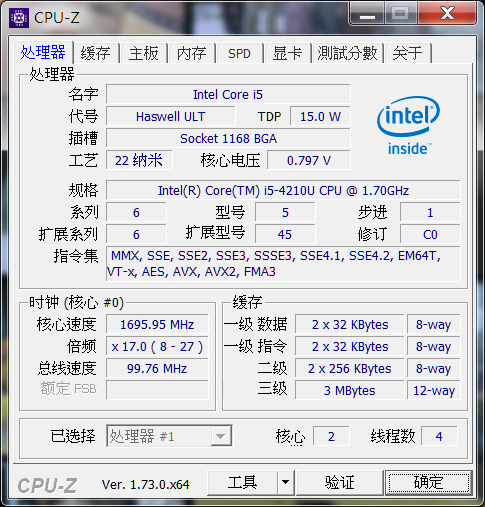Click the revision value C0
Screen dimensions: 485x507
430,234
